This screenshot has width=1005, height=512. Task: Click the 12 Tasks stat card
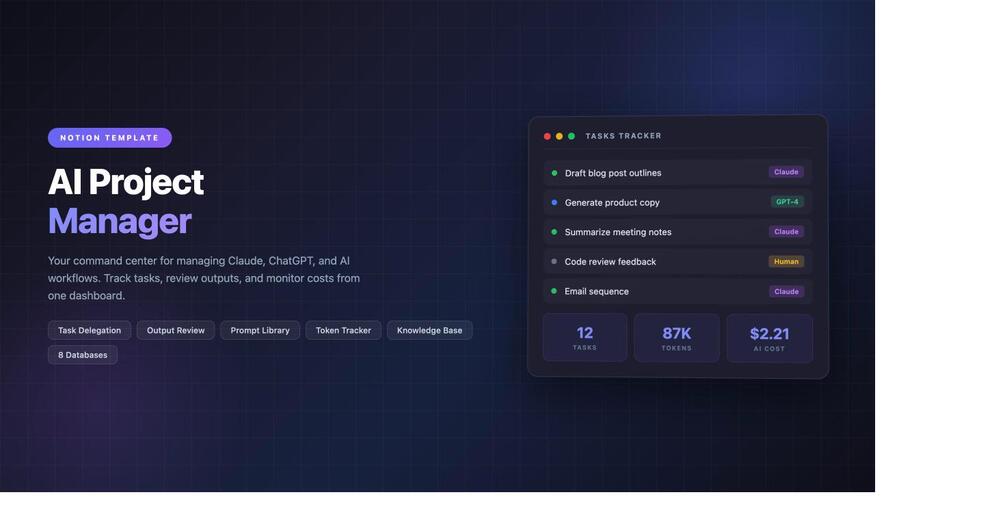click(585, 338)
